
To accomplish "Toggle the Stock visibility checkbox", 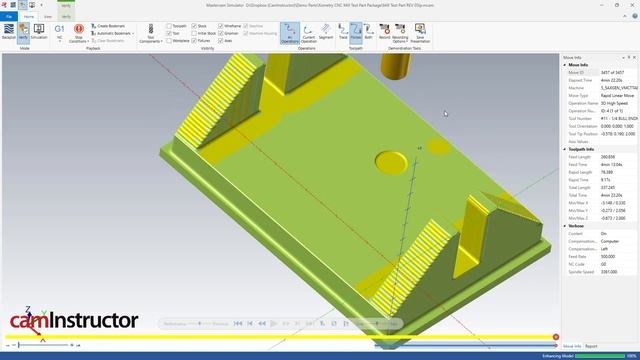I will [x=194, y=26].
